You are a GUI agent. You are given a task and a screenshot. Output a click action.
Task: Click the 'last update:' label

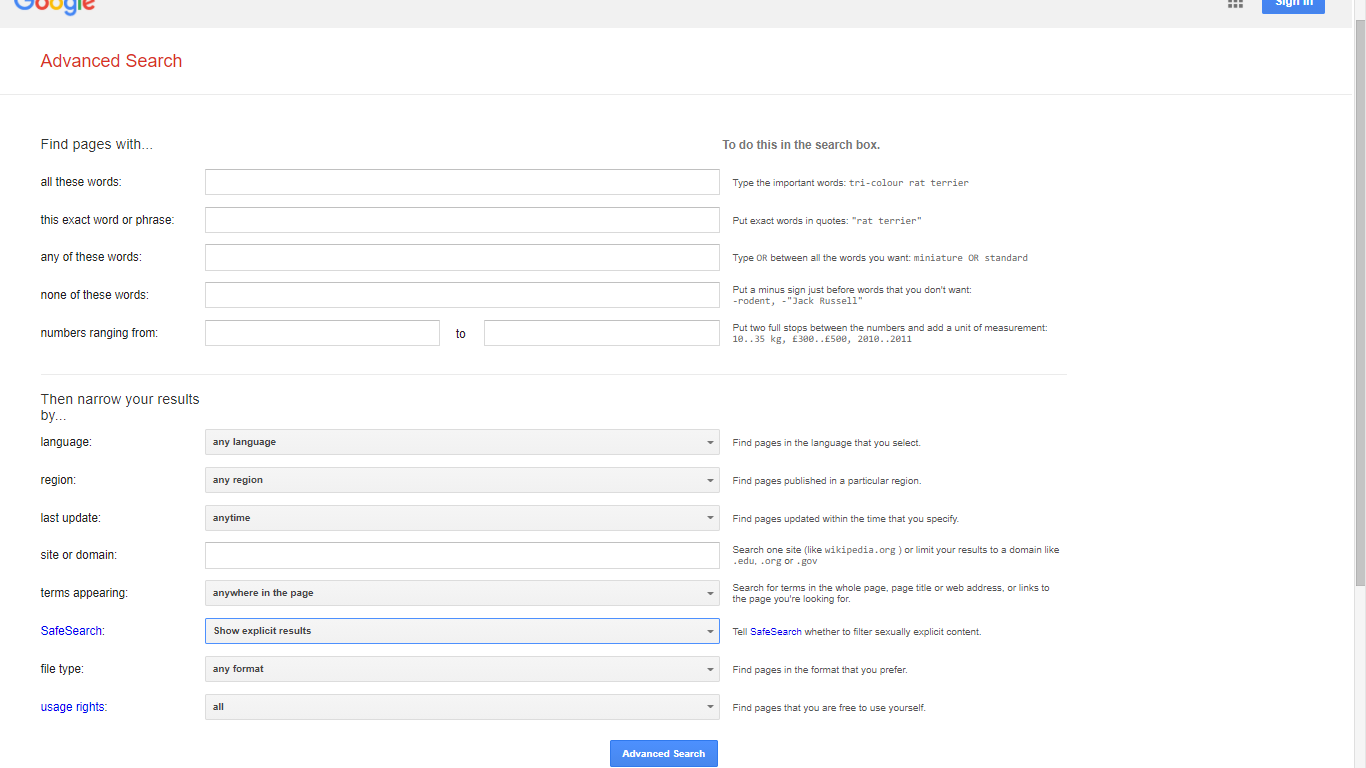point(71,518)
